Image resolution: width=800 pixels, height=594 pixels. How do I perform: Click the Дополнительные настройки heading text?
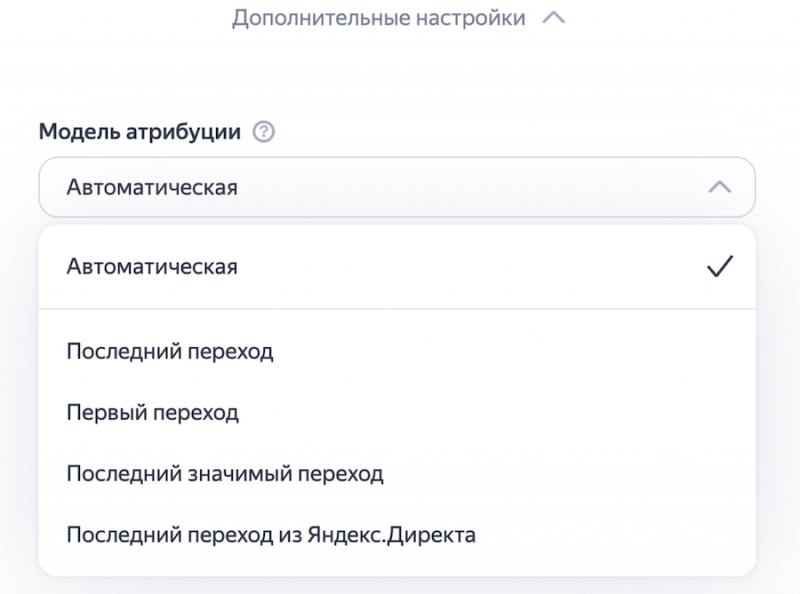[x=379, y=18]
